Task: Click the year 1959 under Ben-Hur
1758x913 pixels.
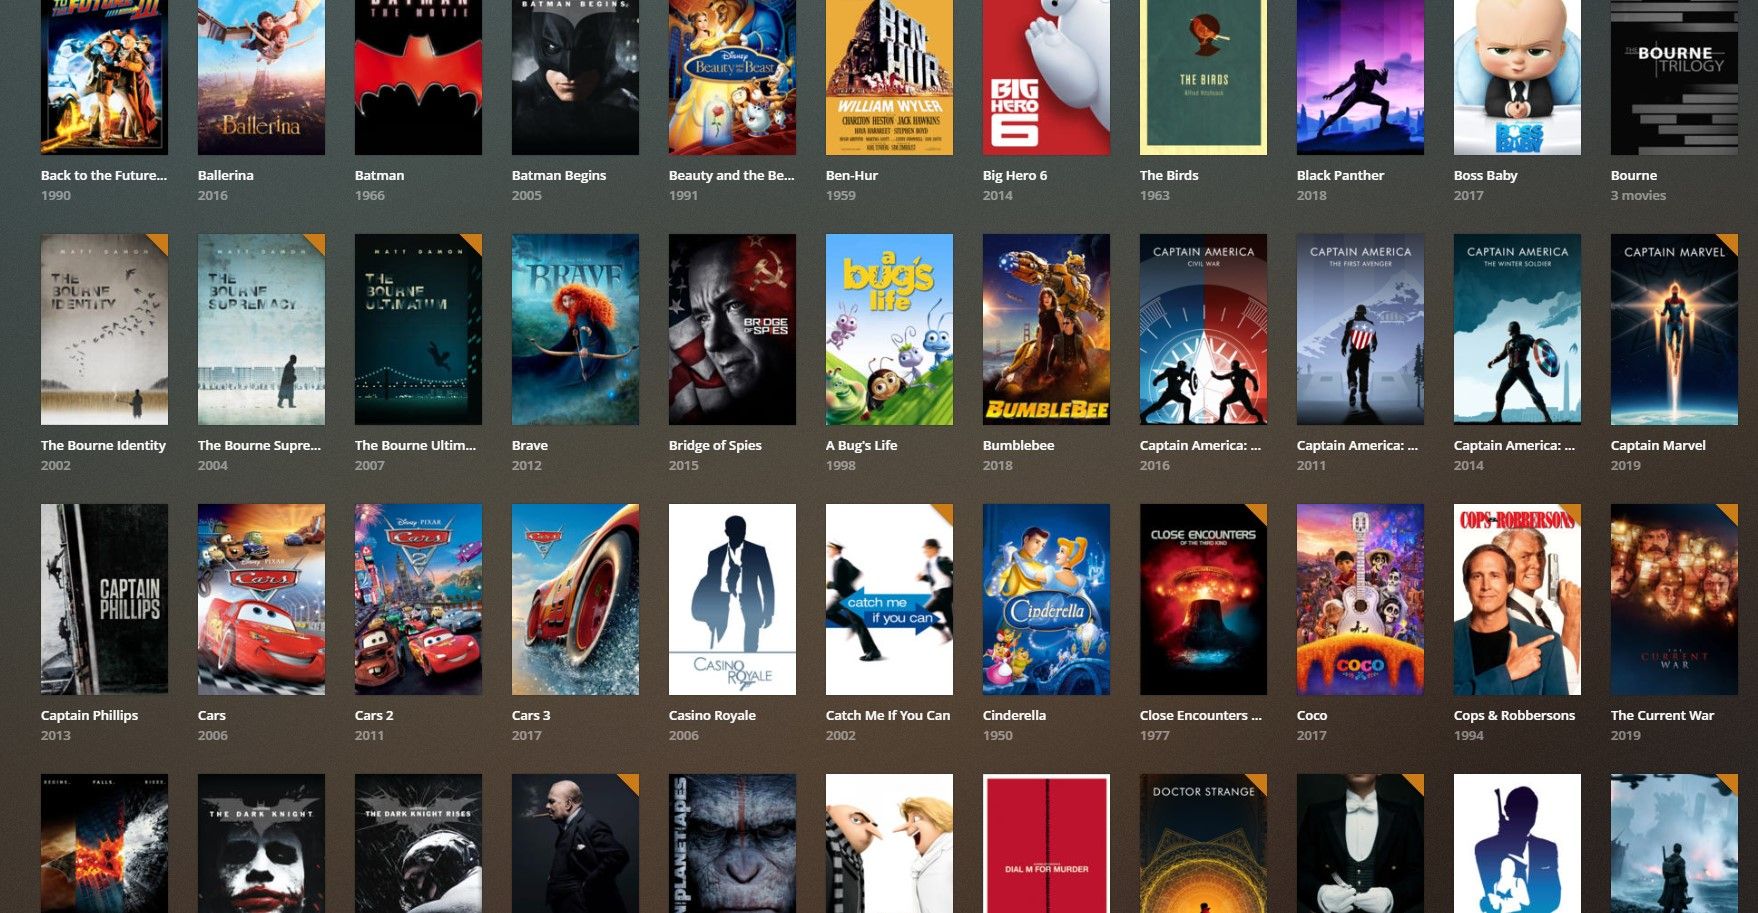Action: pyautogui.click(x=841, y=195)
